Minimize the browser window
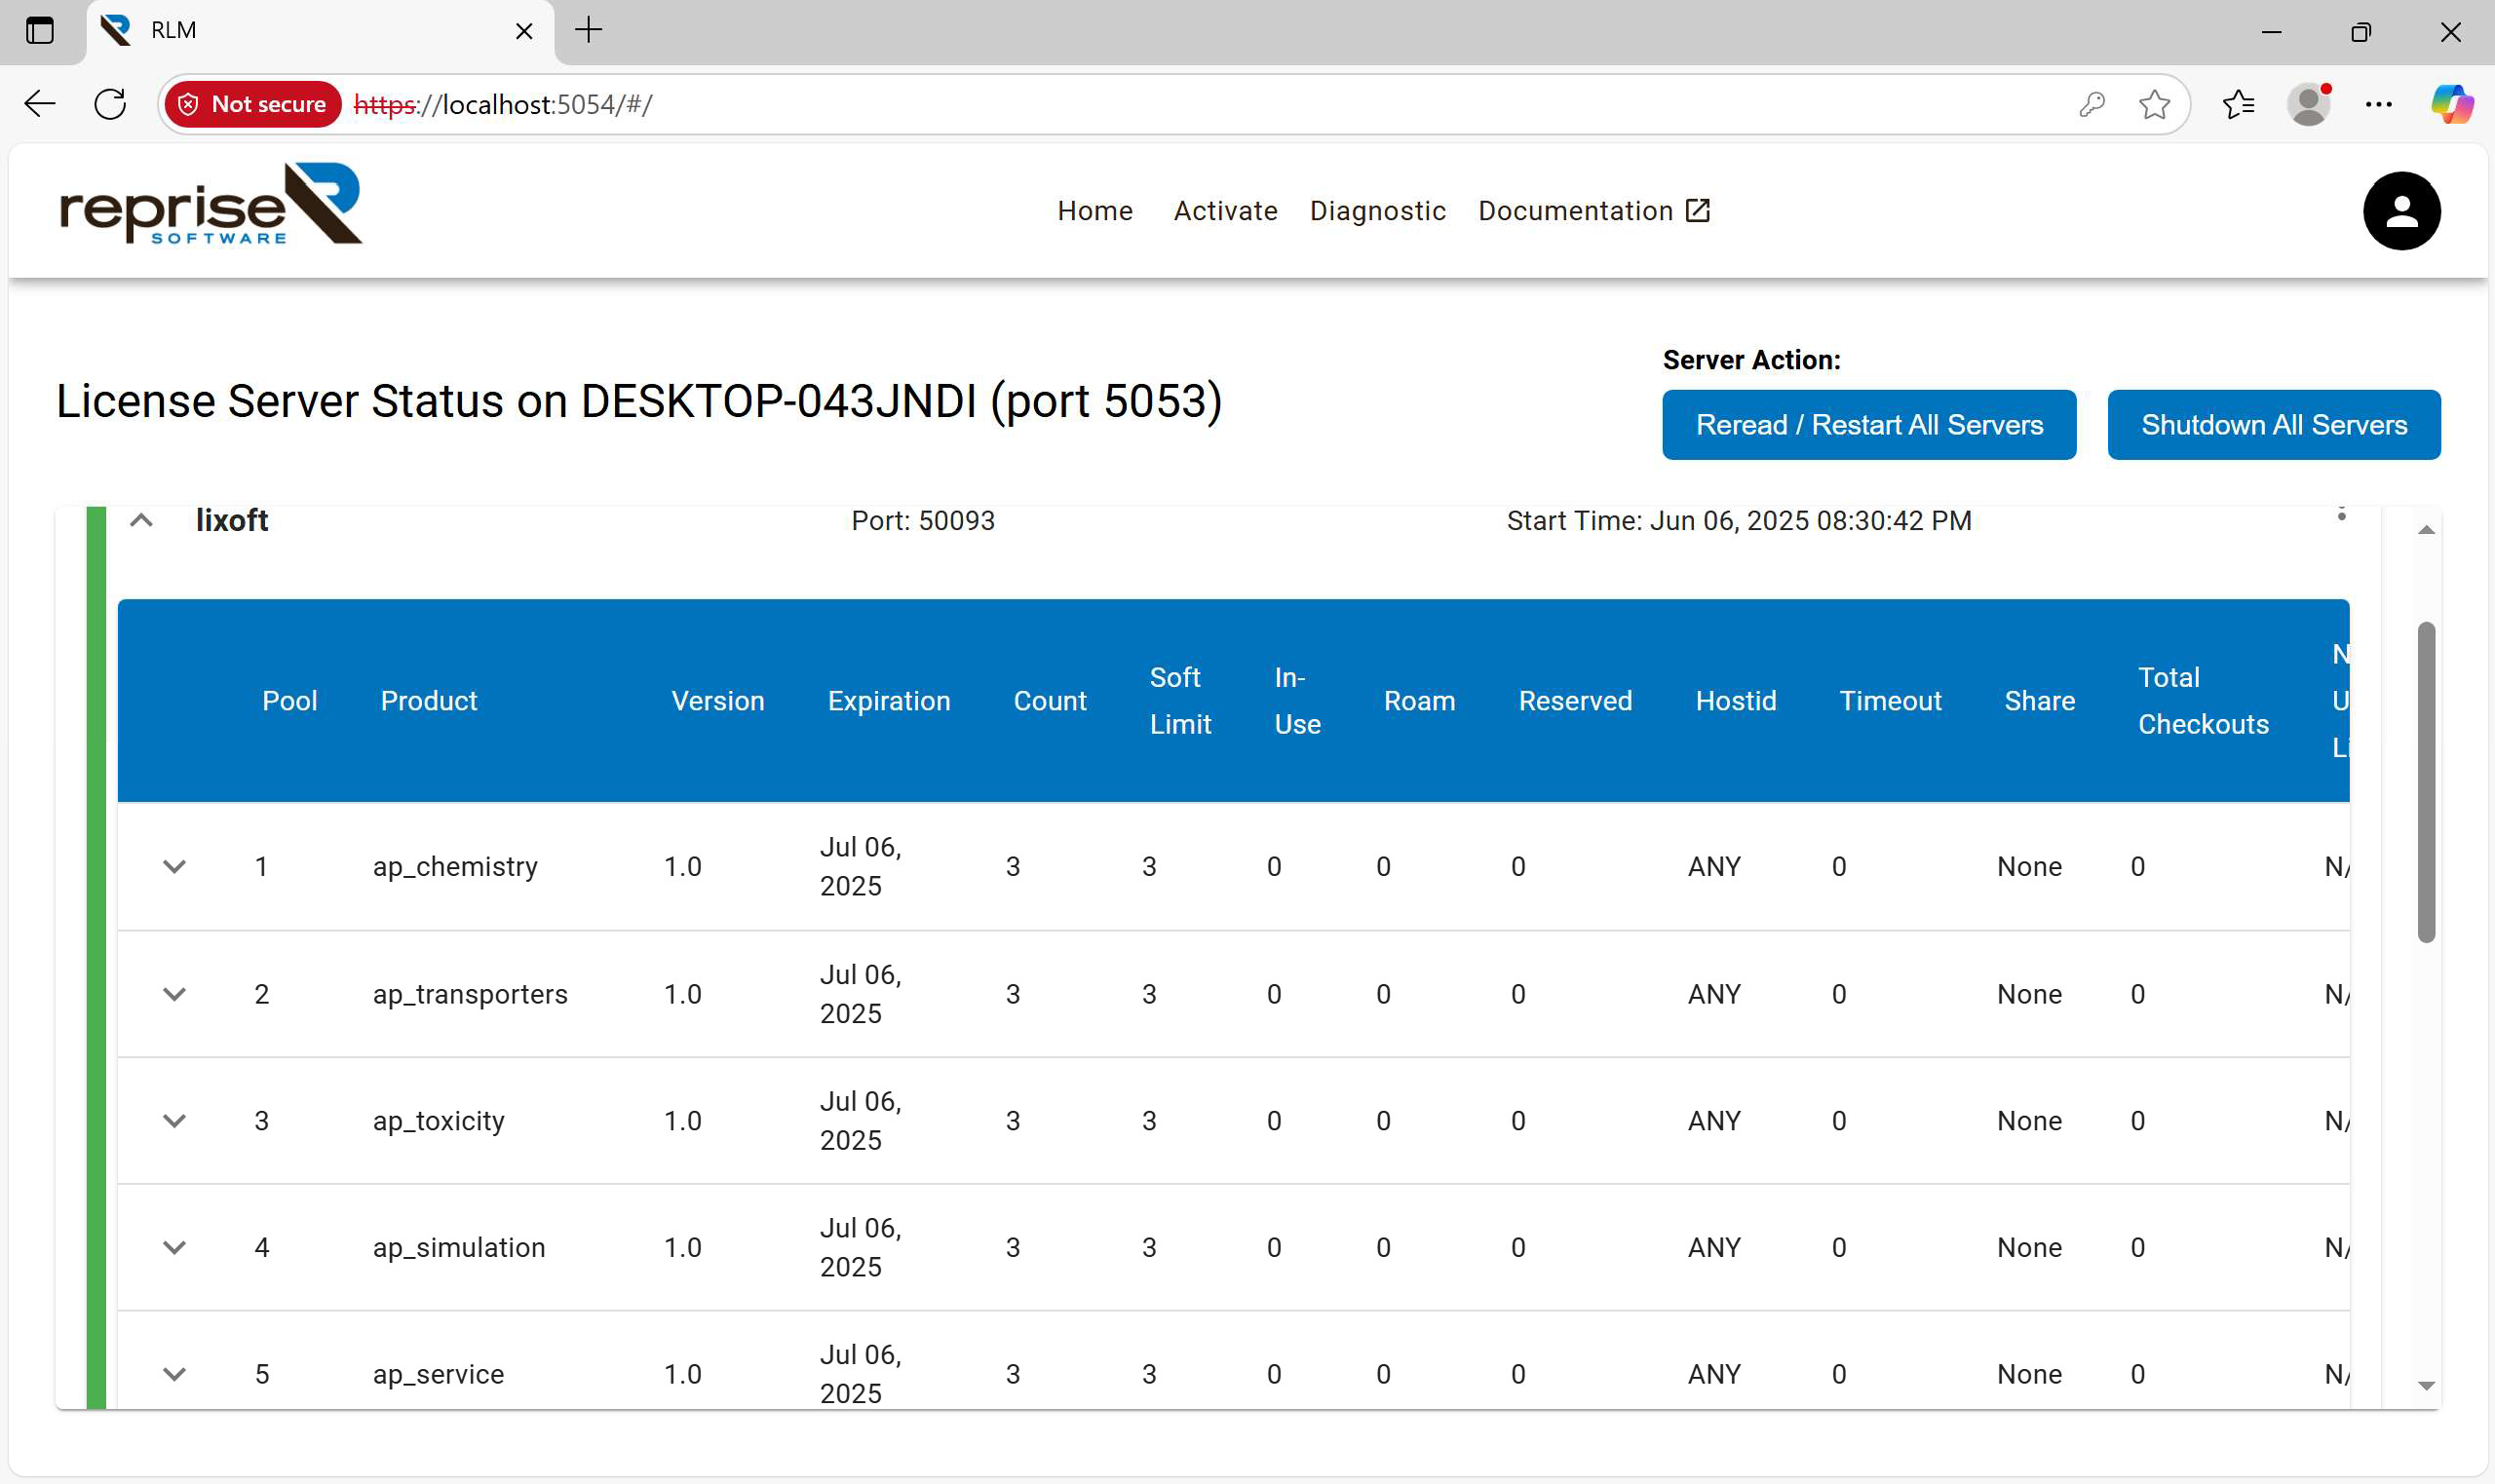 pyautogui.click(x=2271, y=31)
